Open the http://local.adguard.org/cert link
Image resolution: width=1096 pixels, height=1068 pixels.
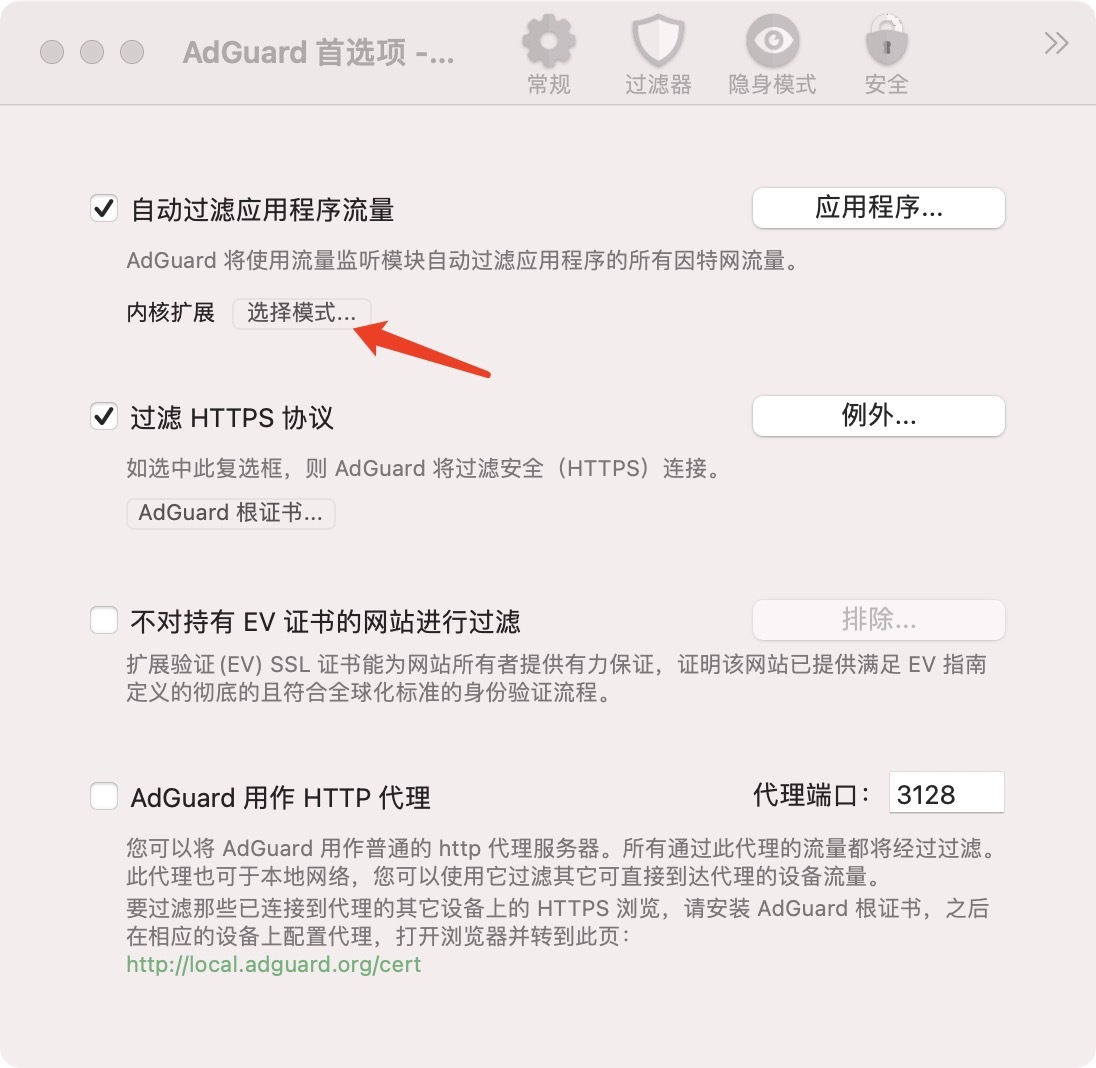click(x=274, y=965)
